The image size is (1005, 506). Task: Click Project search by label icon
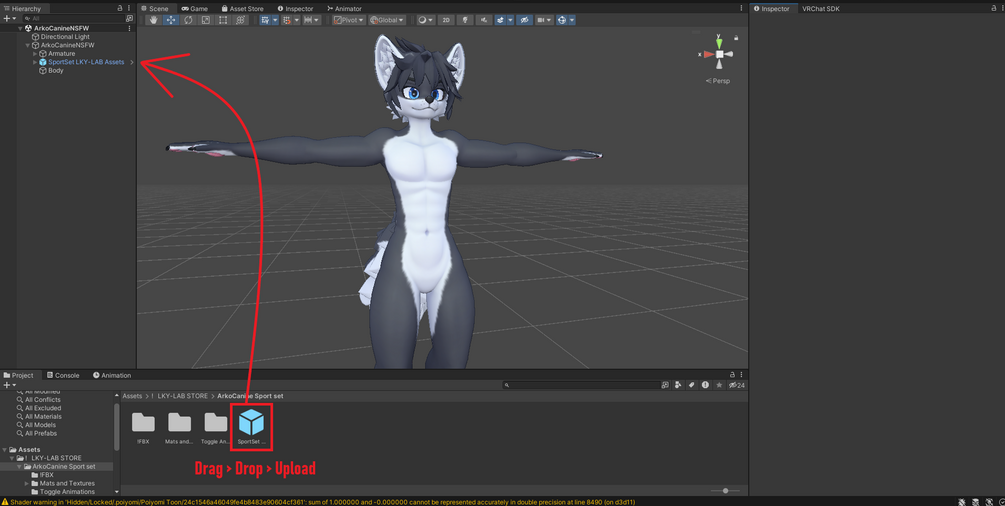pyautogui.click(x=692, y=385)
